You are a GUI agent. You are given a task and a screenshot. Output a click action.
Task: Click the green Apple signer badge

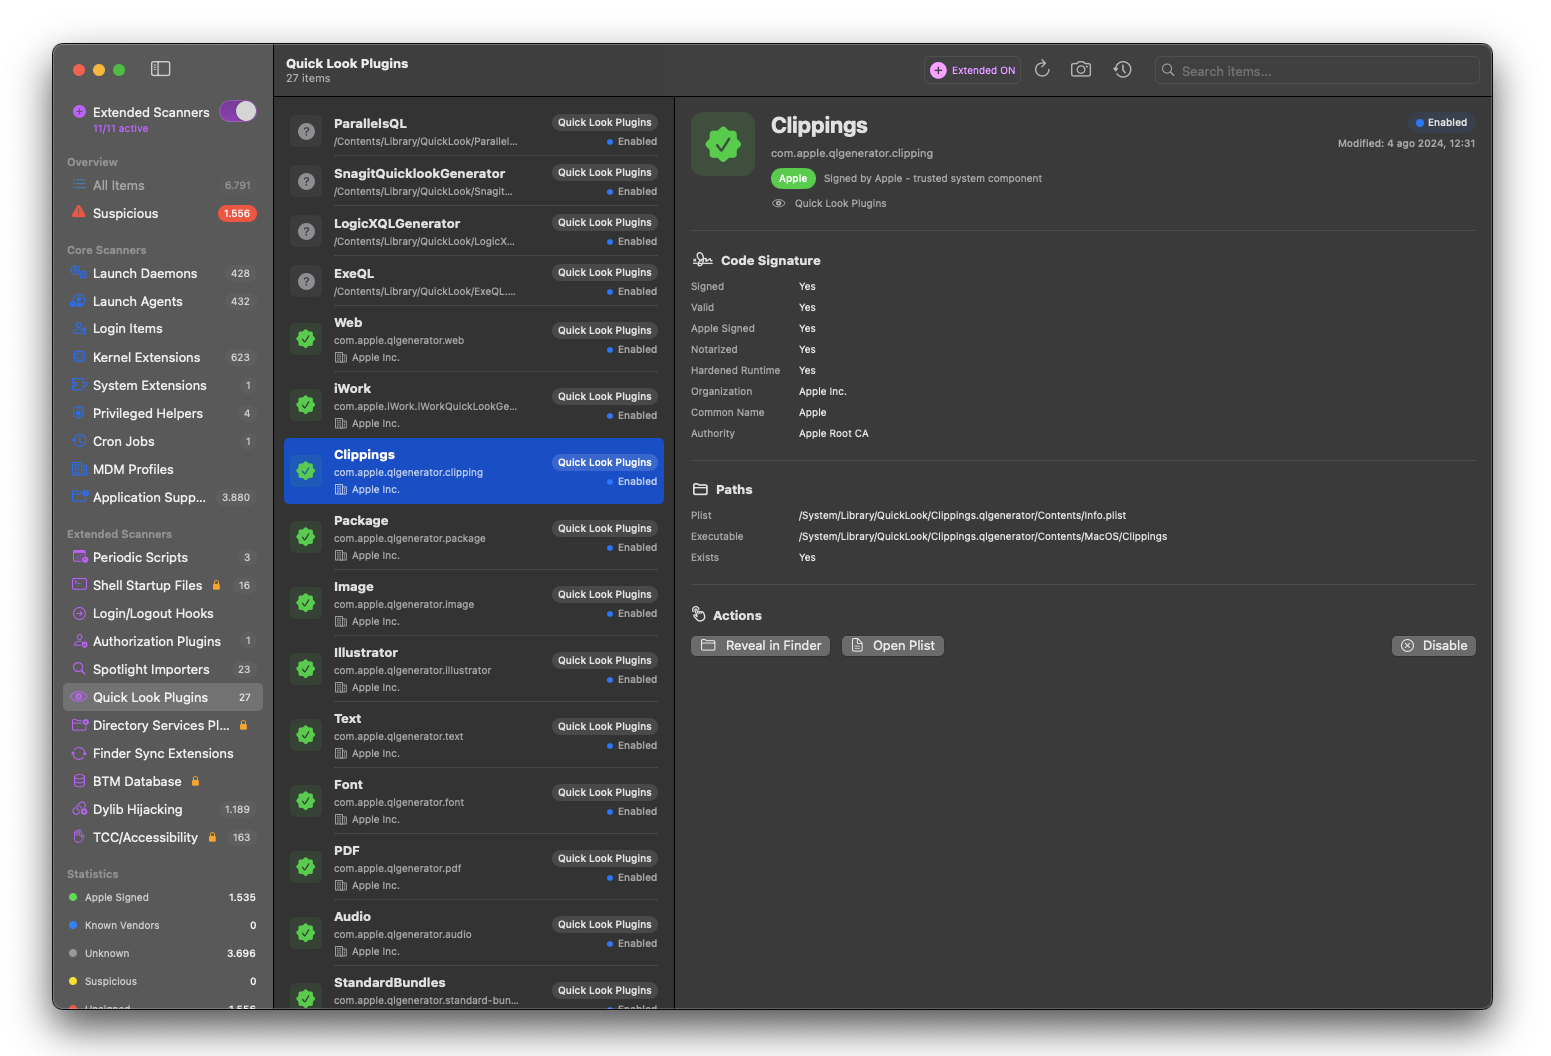(x=793, y=178)
